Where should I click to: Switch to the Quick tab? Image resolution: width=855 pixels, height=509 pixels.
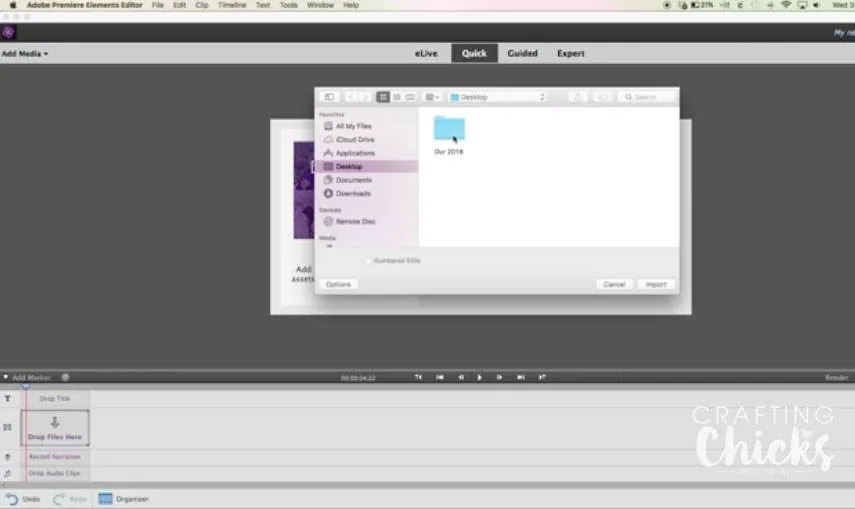474,53
